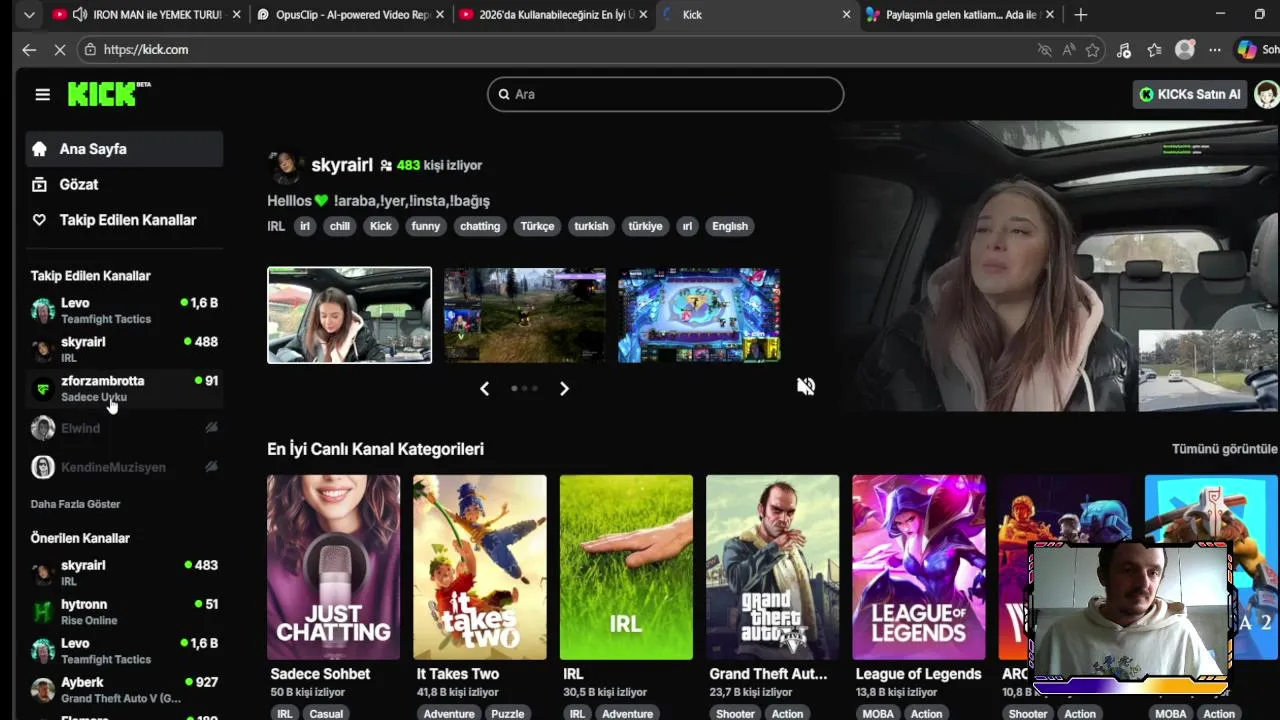The height and width of the screenshot is (720, 1280).
Task: Open the user profile avatar menu
Action: tap(1266, 94)
